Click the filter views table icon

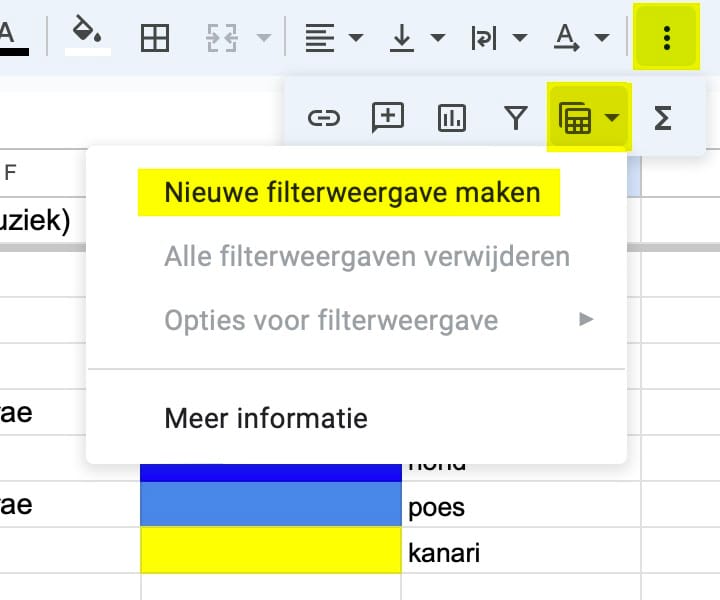click(577, 118)
